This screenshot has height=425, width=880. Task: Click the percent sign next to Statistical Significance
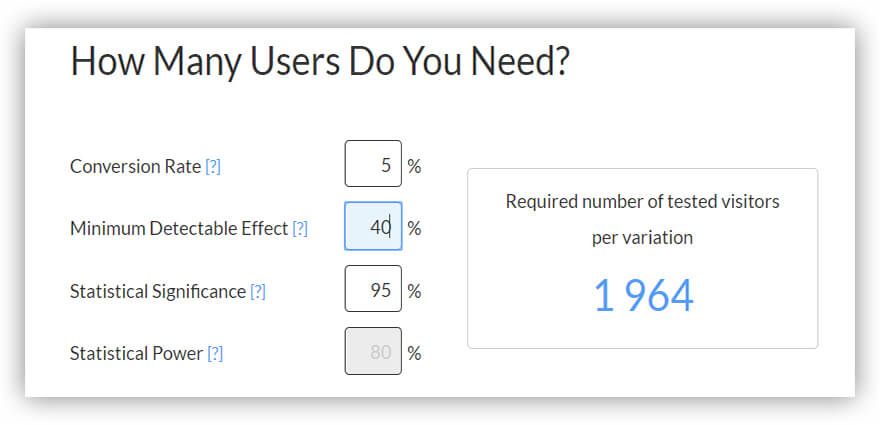pos(414,292)
